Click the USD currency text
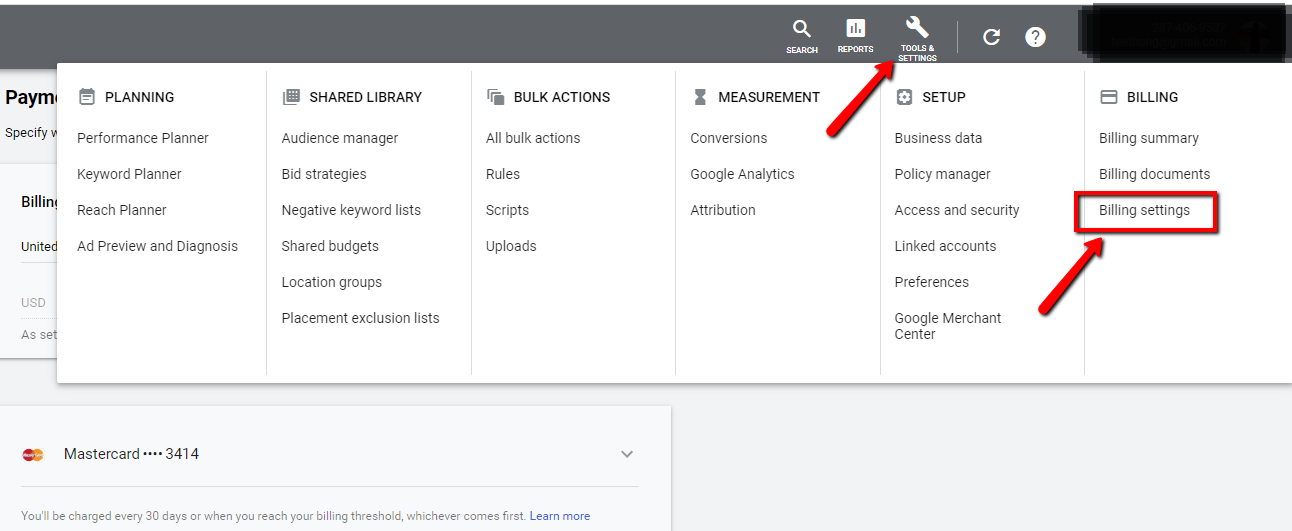 tap(33, 302)
